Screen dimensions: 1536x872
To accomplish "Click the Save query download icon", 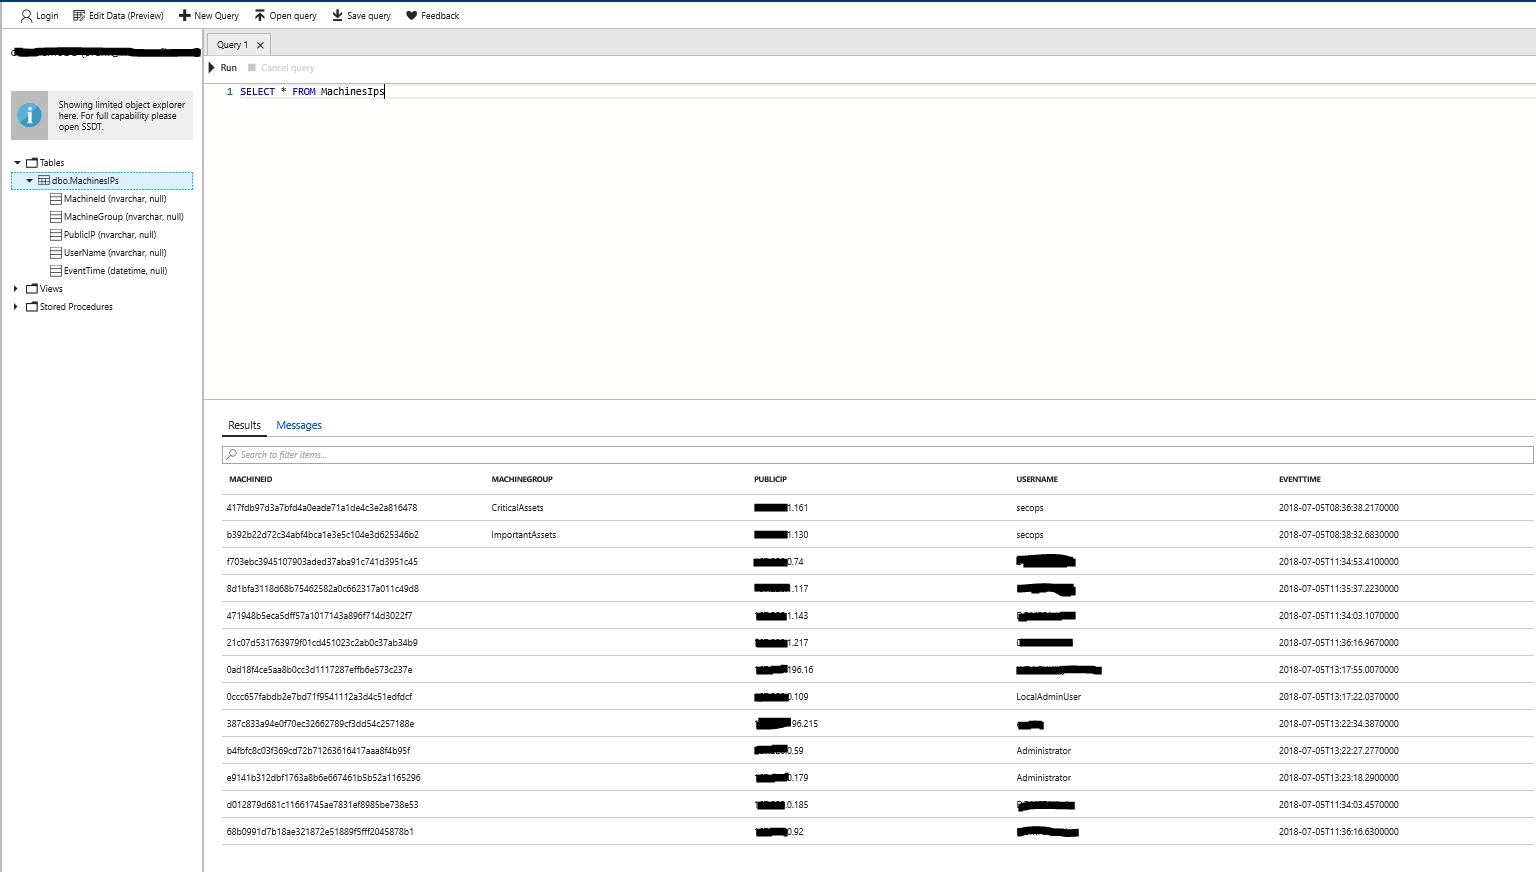I will [338, 16].
